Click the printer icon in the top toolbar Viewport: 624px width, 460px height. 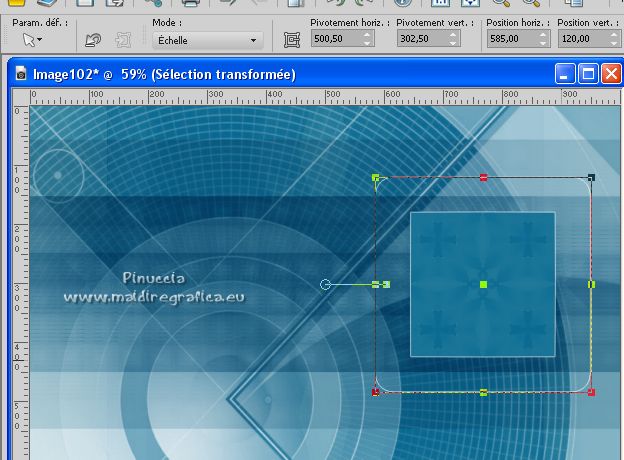pos(190,3)
